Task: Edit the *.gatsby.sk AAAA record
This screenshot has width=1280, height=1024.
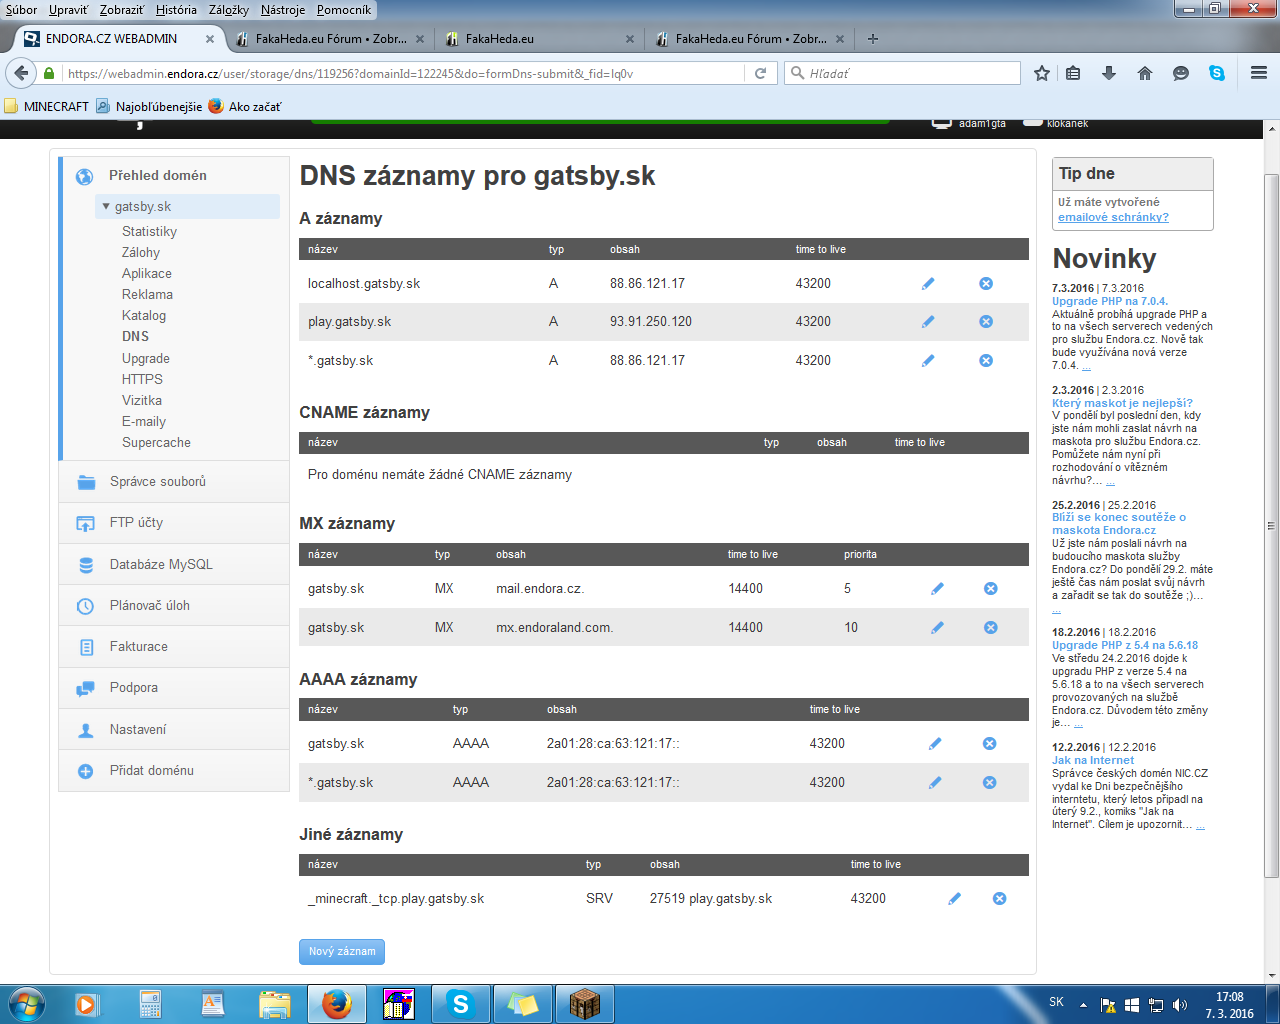Action: 935,783
